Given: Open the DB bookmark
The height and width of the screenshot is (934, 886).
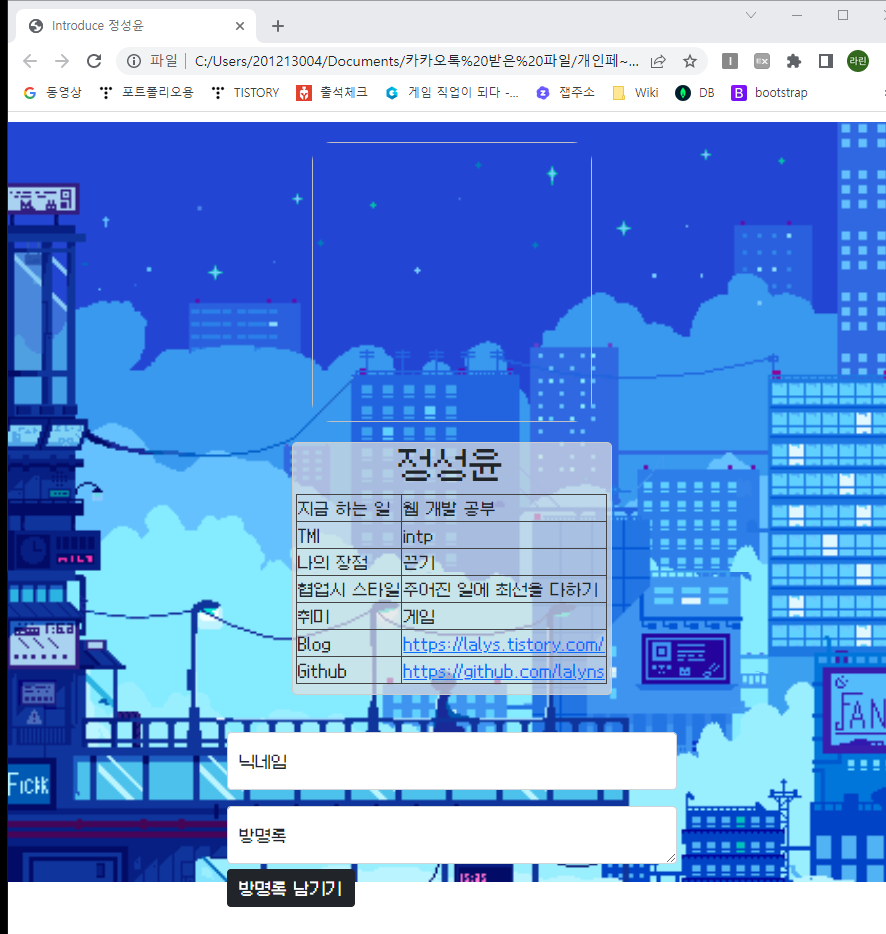Looking at the screenshot, I should [x=695, y=93].
